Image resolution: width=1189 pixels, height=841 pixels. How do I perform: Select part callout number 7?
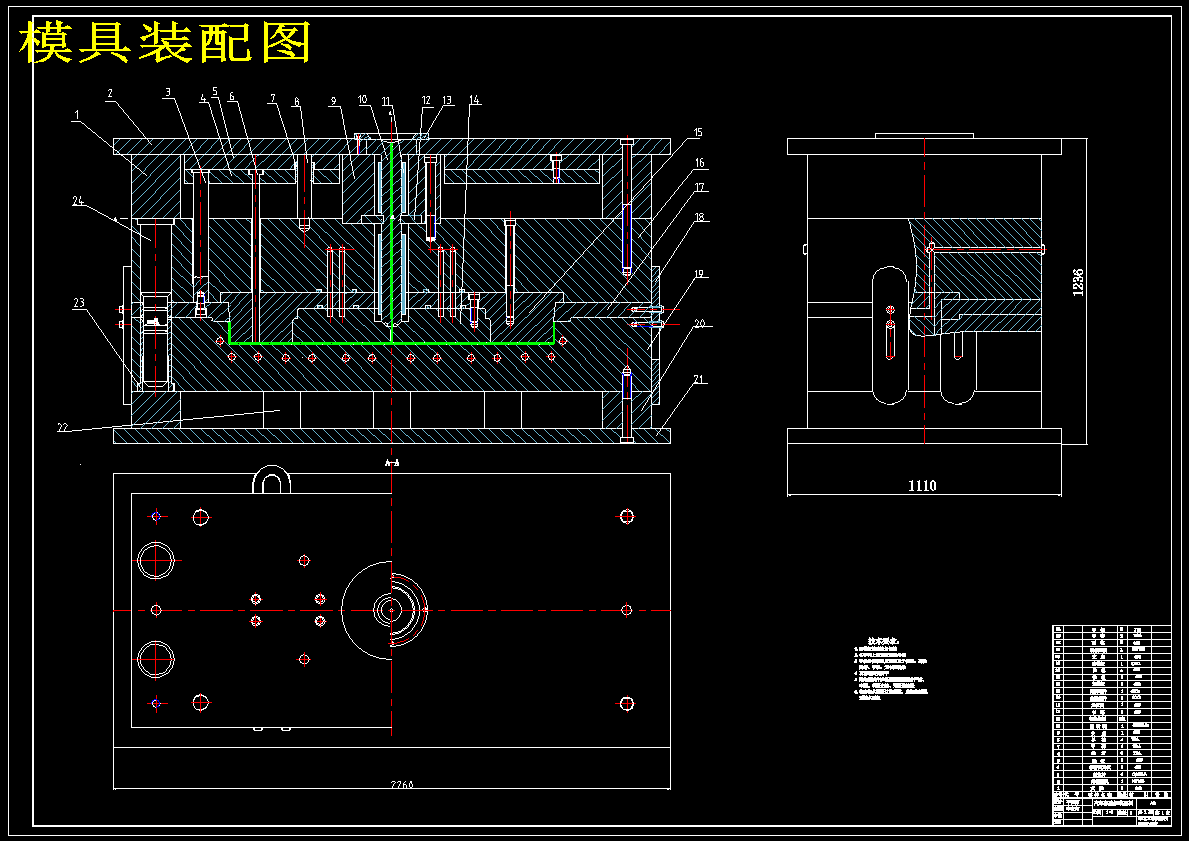271,99
